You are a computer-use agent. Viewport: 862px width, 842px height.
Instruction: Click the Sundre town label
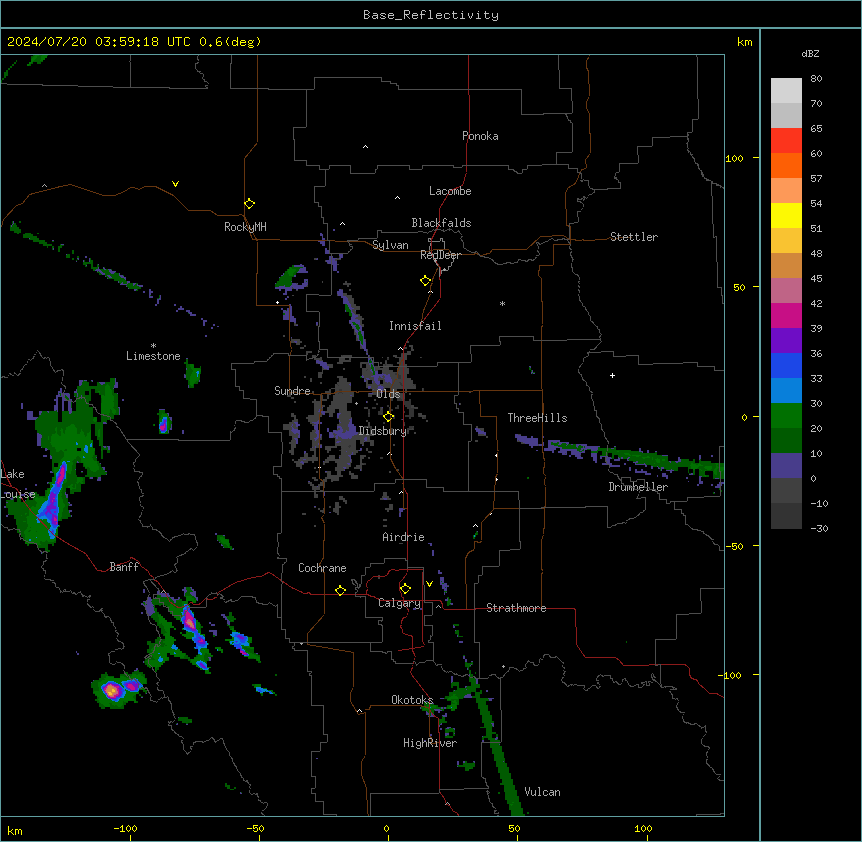tap(292, 391)
